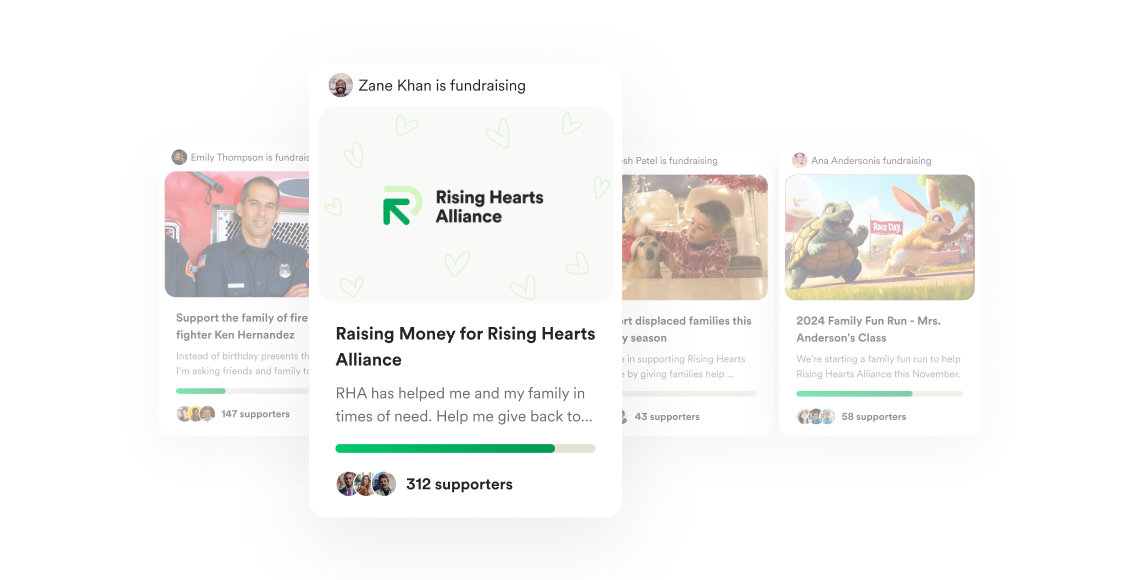Click supporter avatars beside 58 supporters
Screen dimensions: 1140x580
tap(816, 416)
